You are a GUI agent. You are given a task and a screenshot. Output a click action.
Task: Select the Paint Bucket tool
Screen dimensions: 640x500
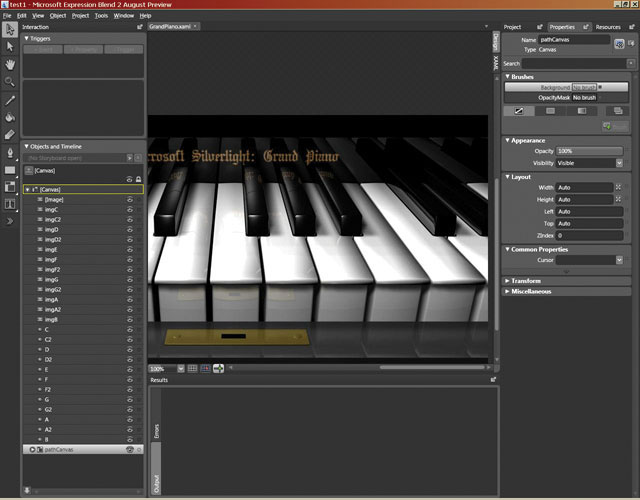pyautogui.click(x=10, y=118)
